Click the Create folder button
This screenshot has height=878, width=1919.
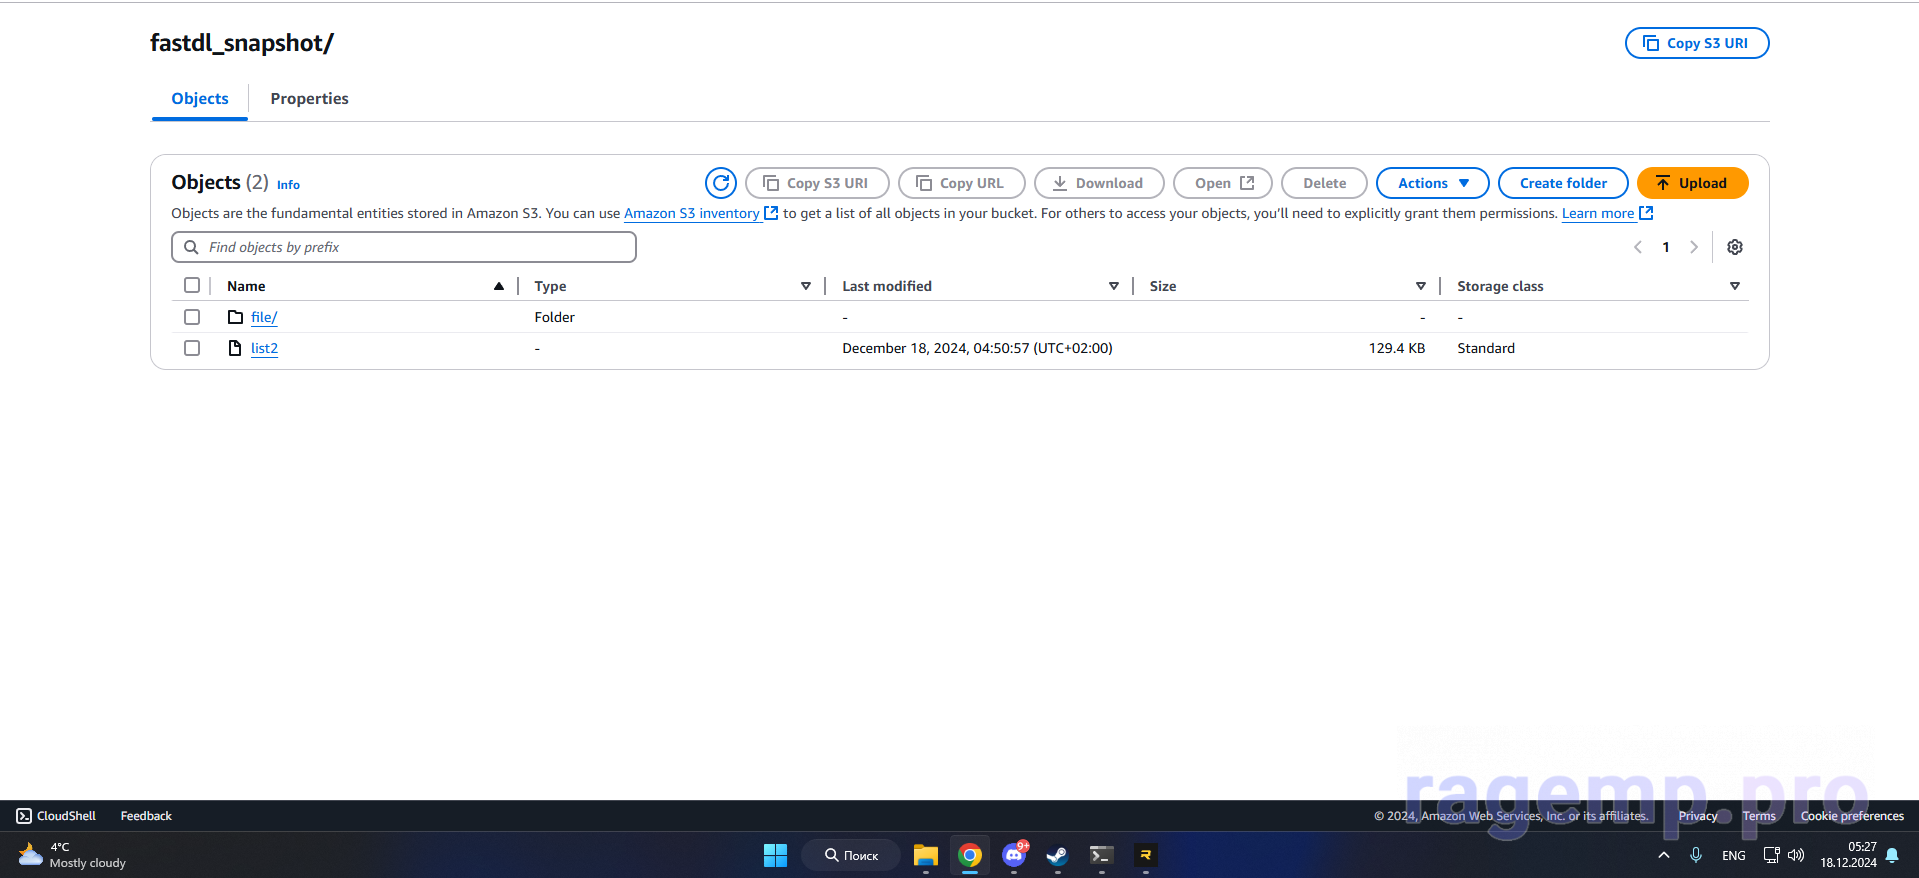point(1562,183)
